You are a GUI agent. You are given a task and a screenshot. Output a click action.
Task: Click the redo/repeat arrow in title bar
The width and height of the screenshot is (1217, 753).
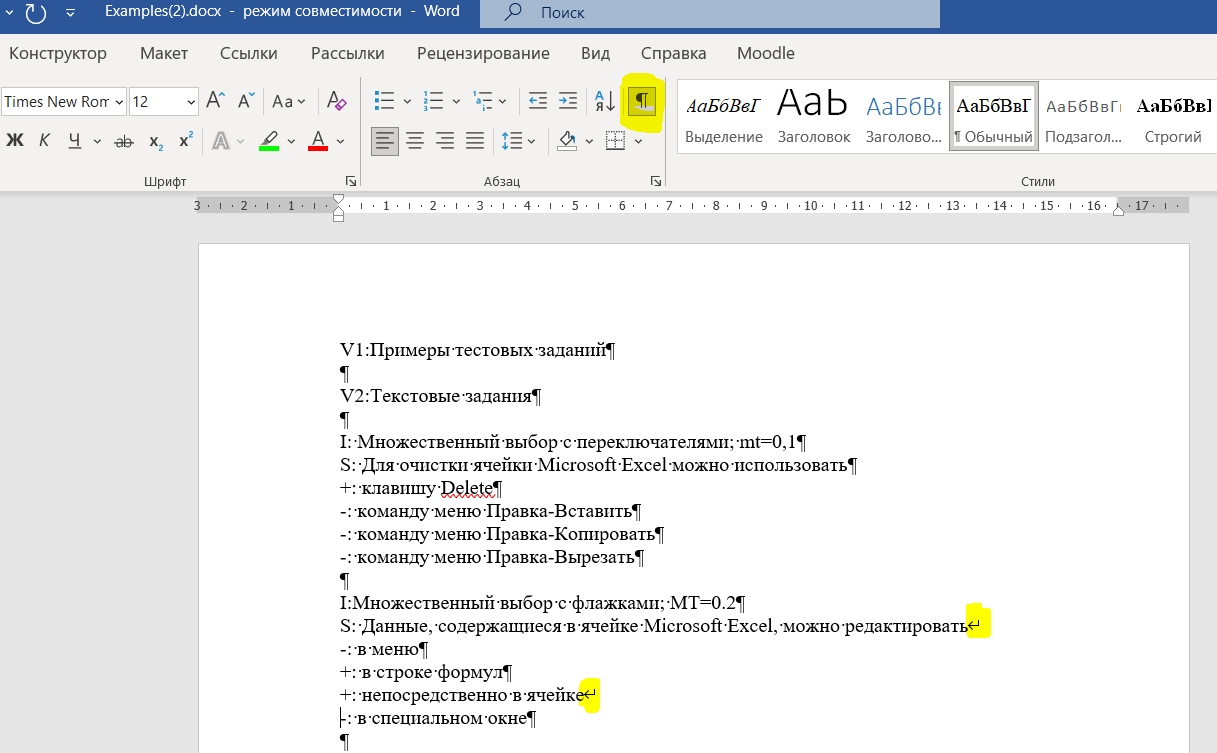pyautogui.click(x=36, y=13)
